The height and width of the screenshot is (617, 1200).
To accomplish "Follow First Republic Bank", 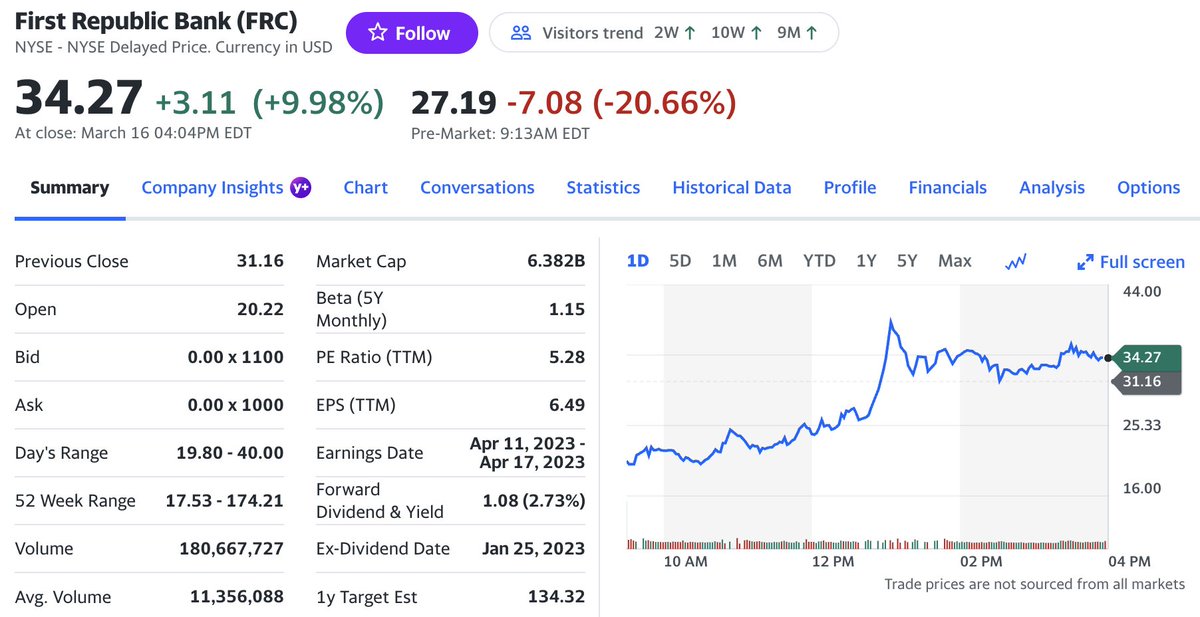I will [x=412, y=33].
